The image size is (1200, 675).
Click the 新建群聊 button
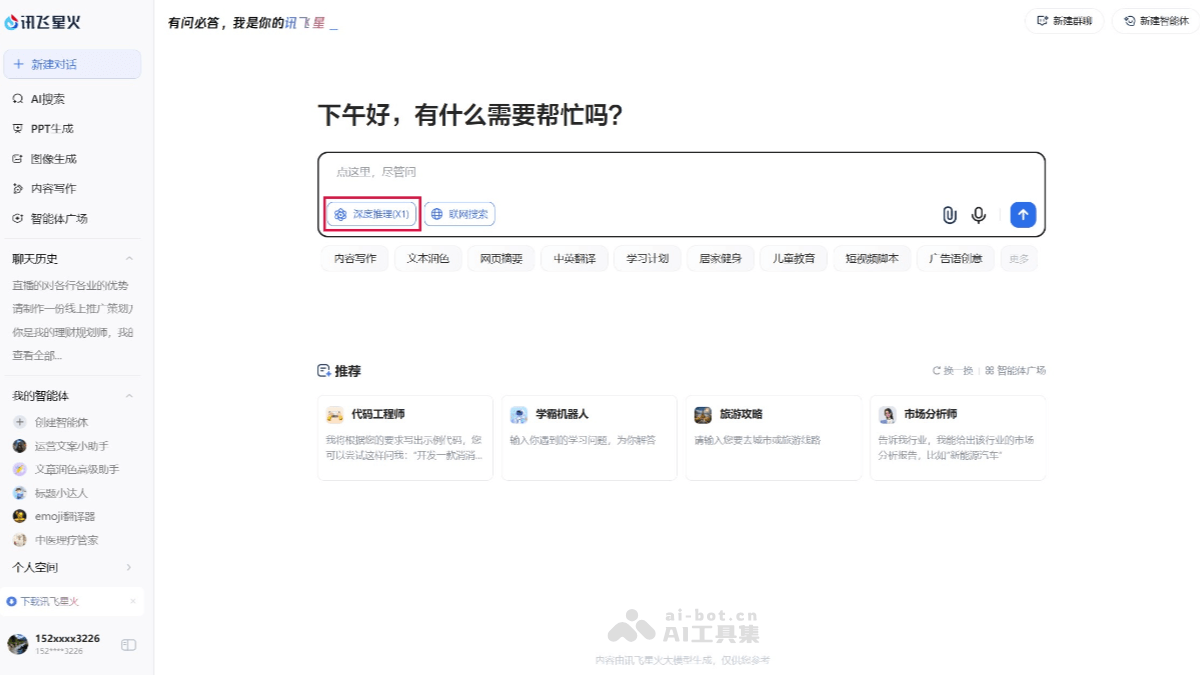[x=1064, y=20]
